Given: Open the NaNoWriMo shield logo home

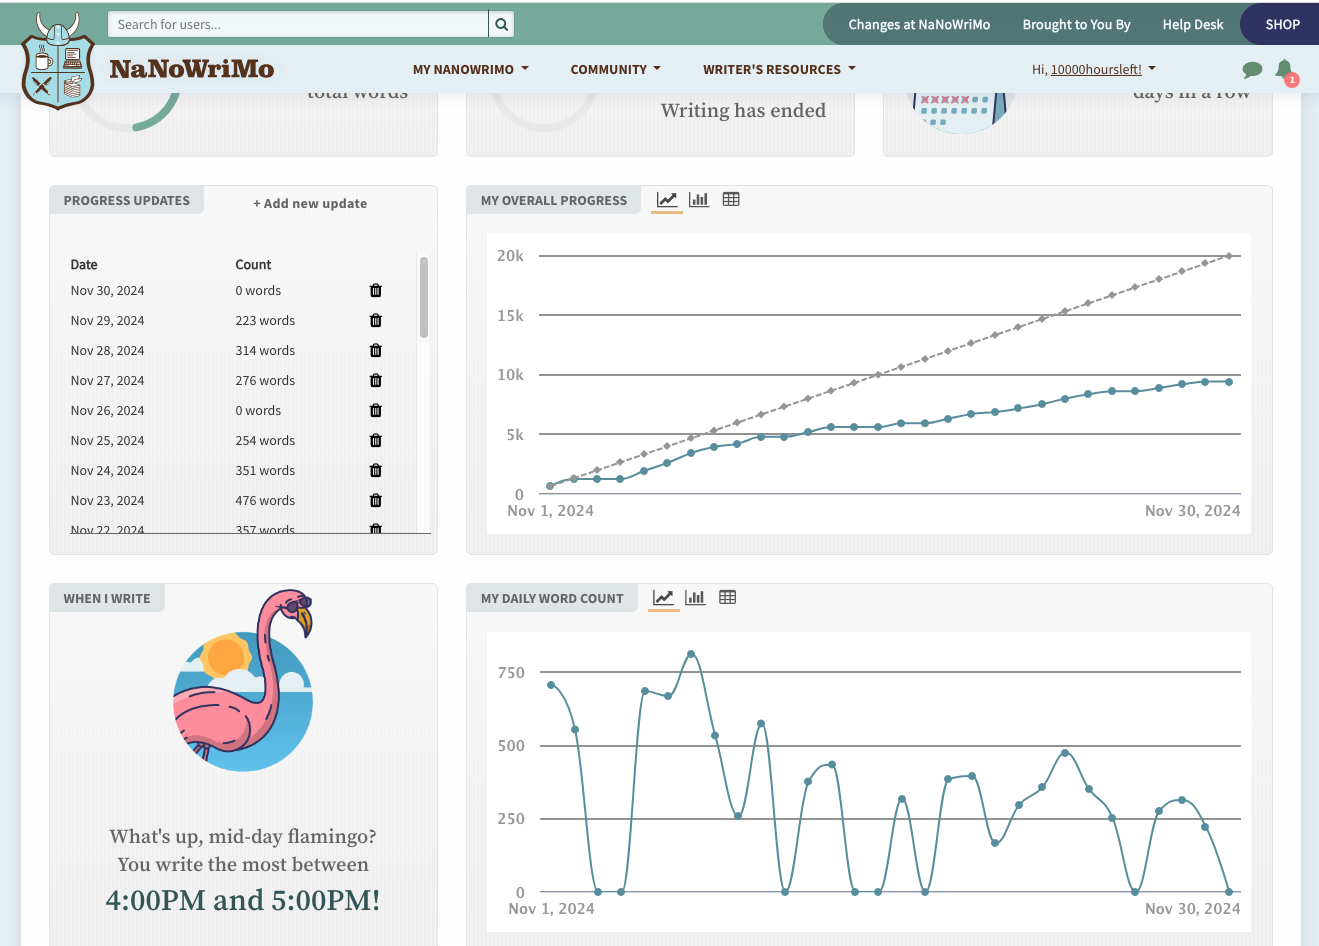Looking at the screenshot, I should [x=57, y=61].
